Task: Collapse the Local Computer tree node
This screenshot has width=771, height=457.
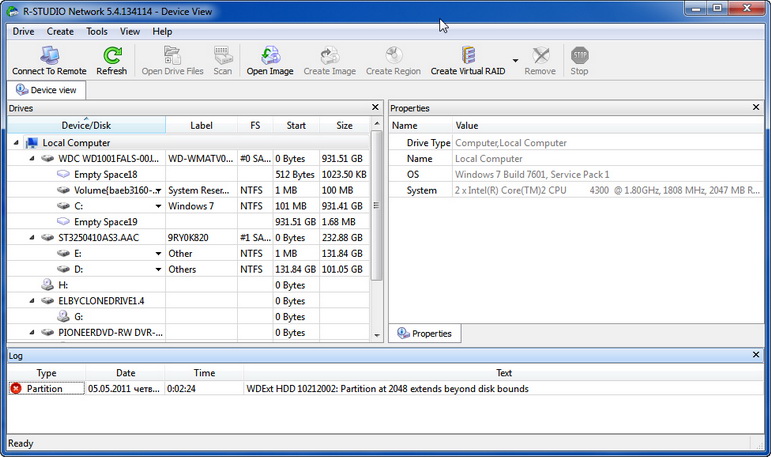Action: click(17, 143)
